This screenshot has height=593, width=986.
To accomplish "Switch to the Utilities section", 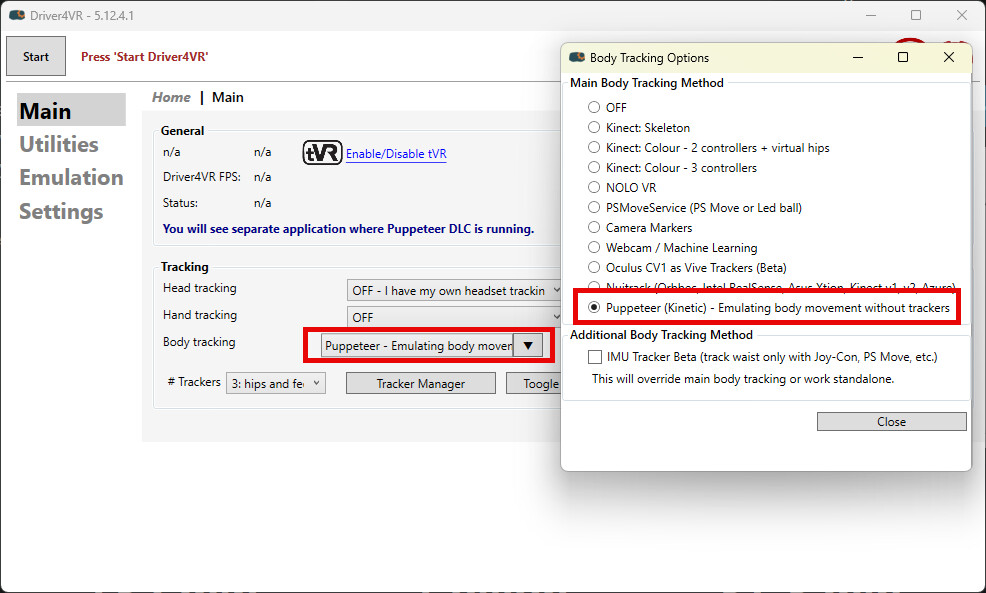I will tap(58, 144).
